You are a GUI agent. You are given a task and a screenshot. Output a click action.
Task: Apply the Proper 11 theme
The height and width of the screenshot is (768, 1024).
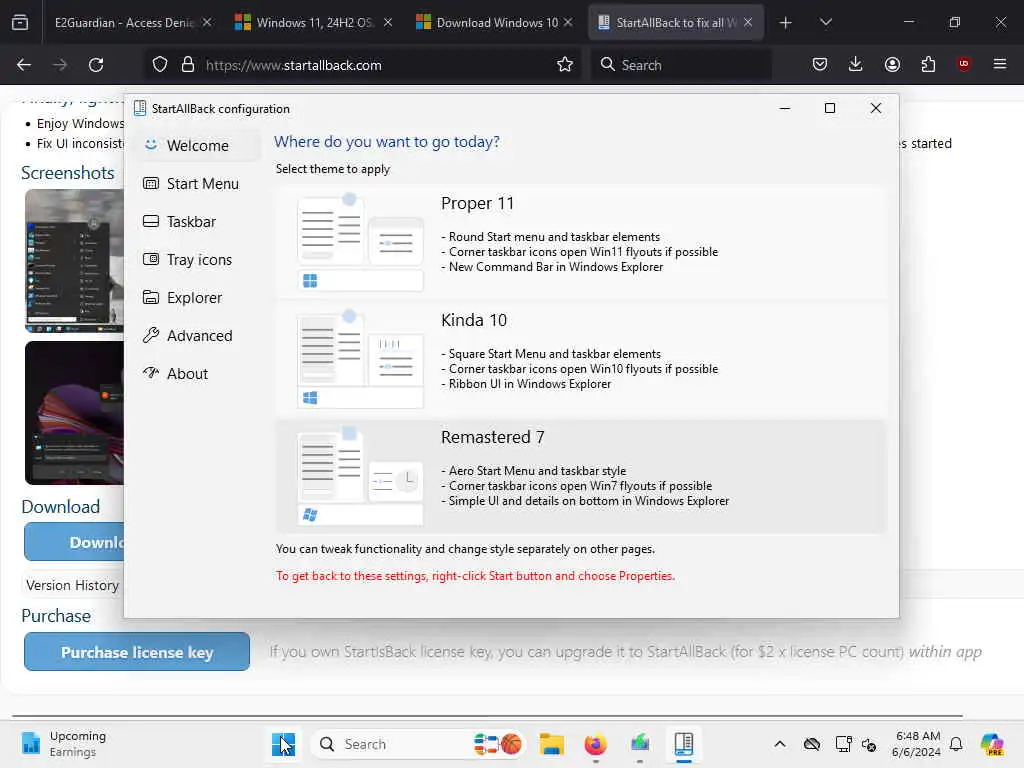[581, 242]
